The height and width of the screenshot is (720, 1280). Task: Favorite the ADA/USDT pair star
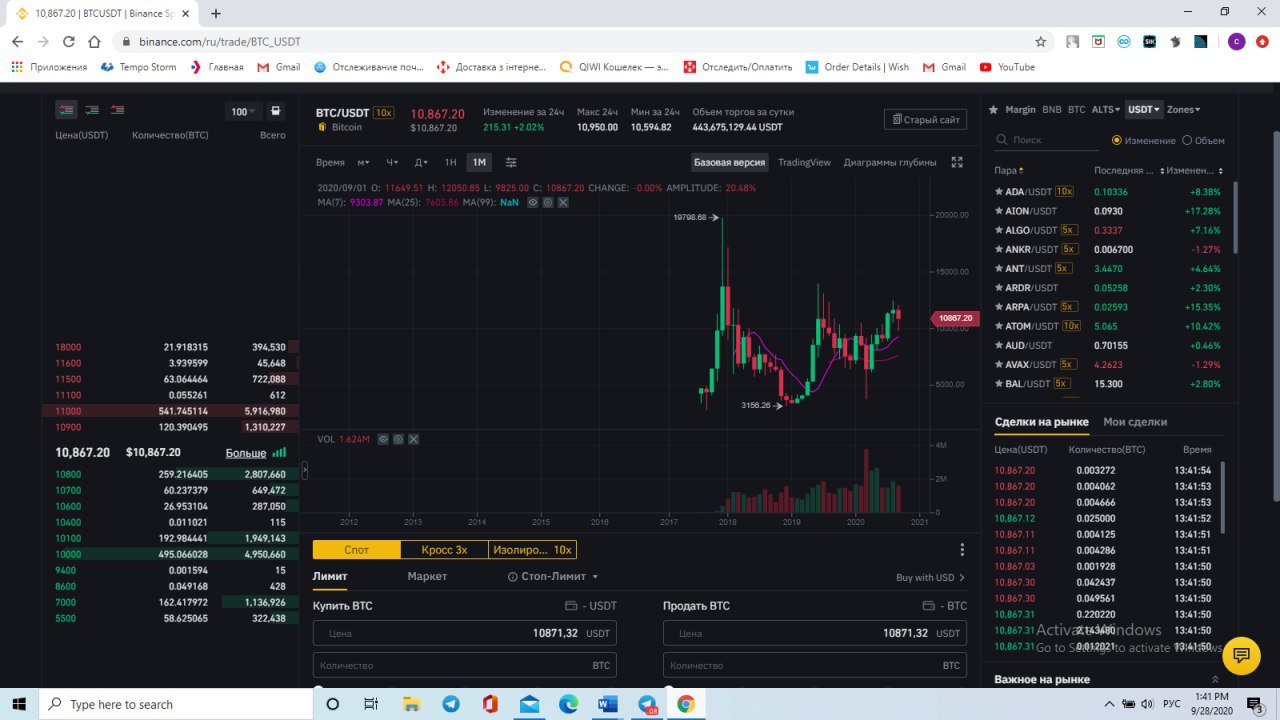[998, 192]
